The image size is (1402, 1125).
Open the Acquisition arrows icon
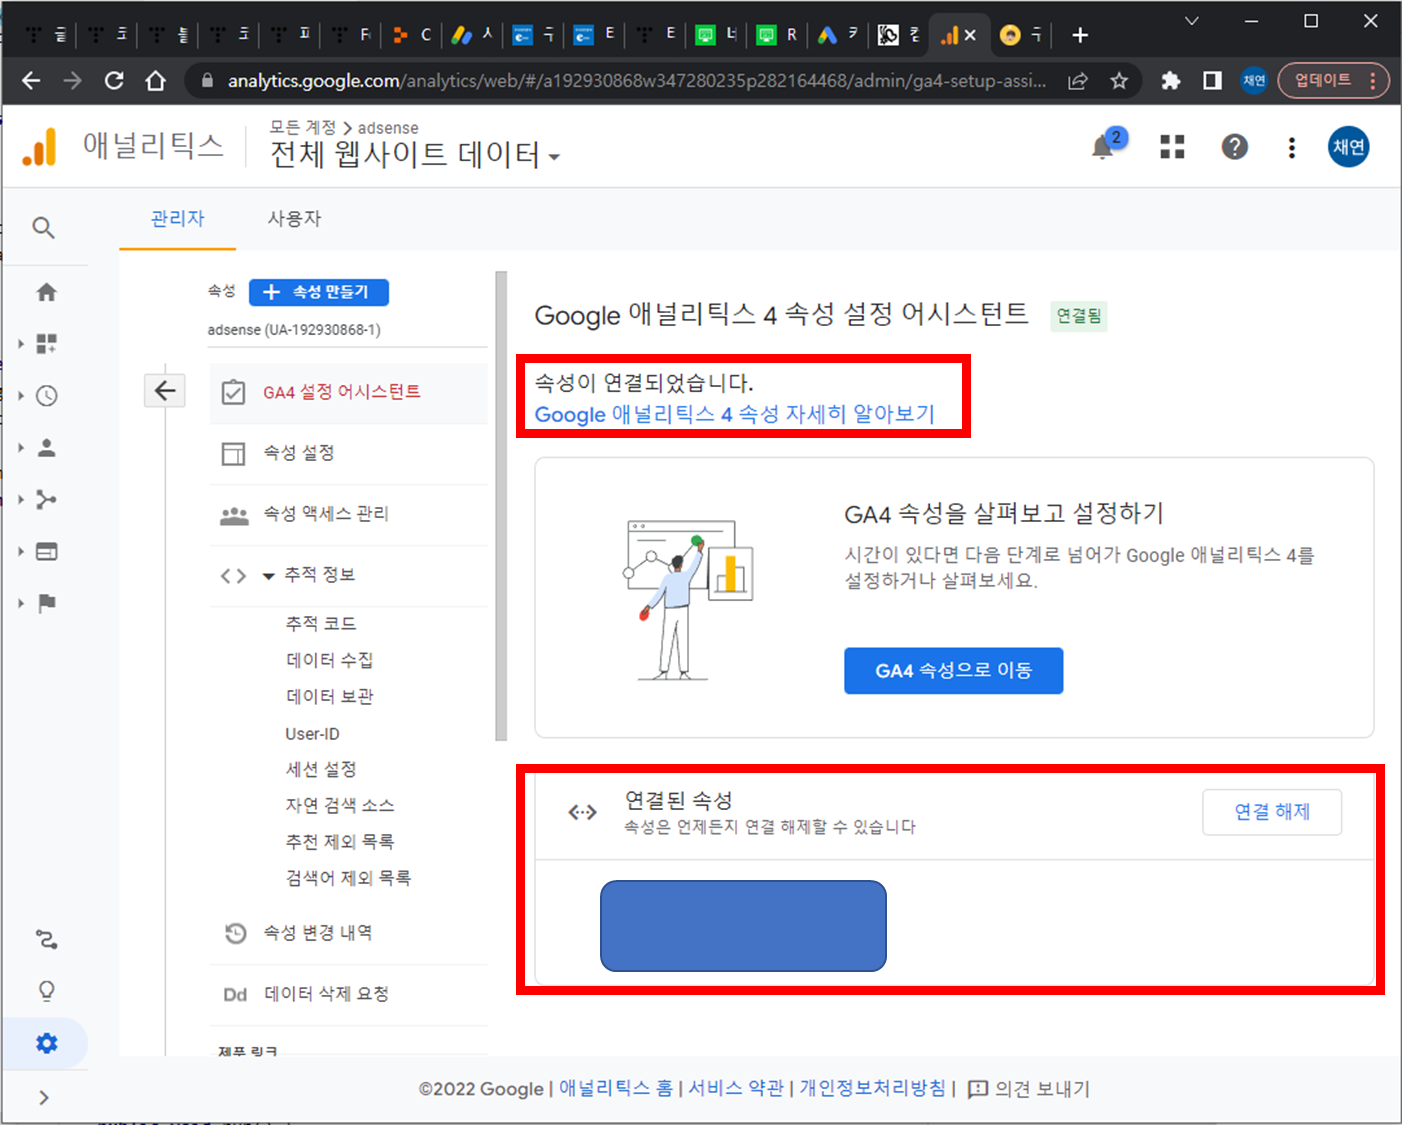click(46, 499)
